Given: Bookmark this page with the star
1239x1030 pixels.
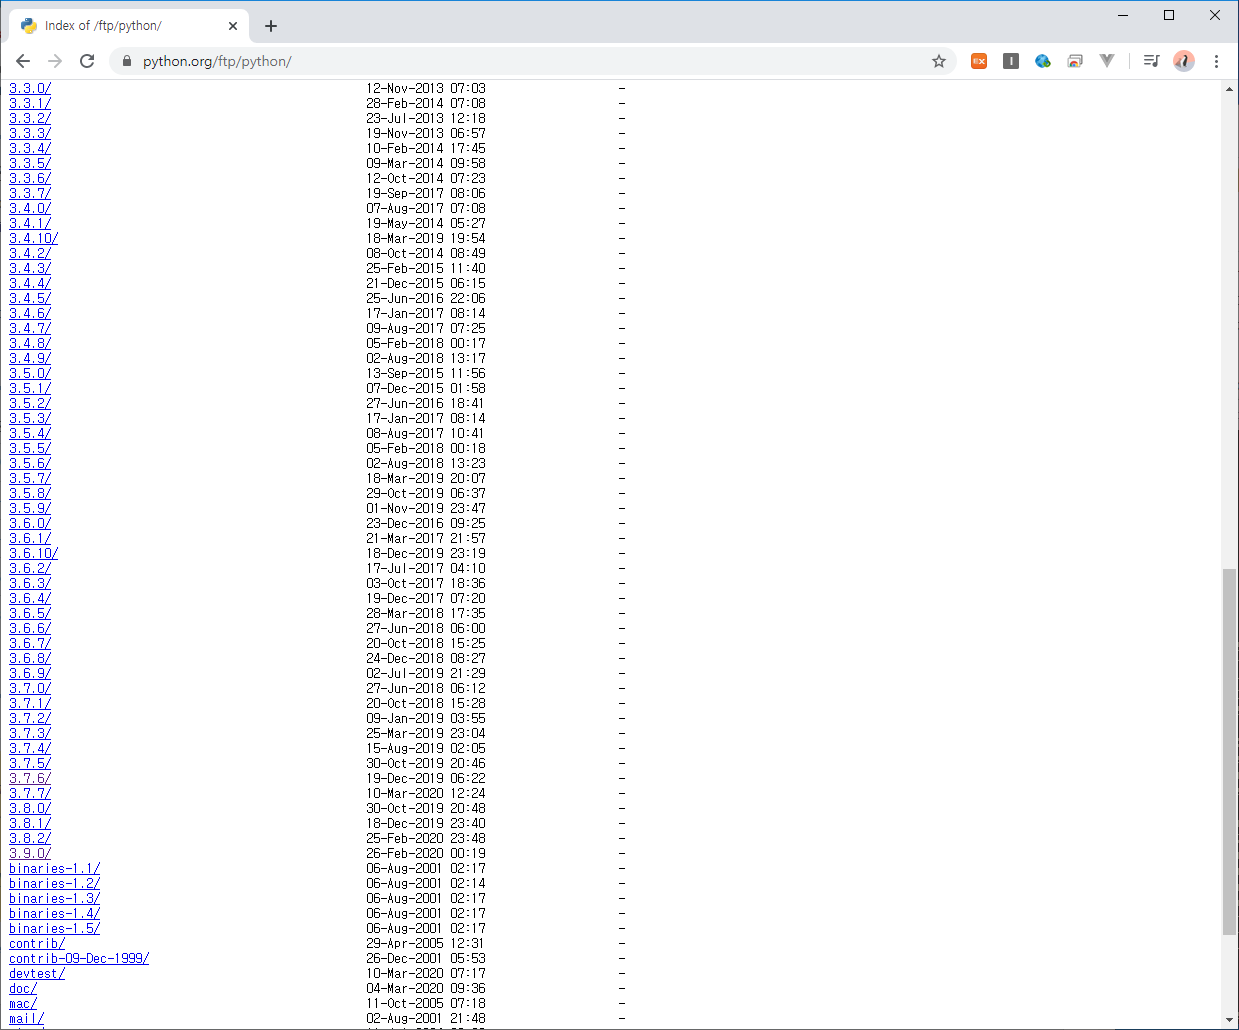Looking at the screenshot, I should click(939, 61).
